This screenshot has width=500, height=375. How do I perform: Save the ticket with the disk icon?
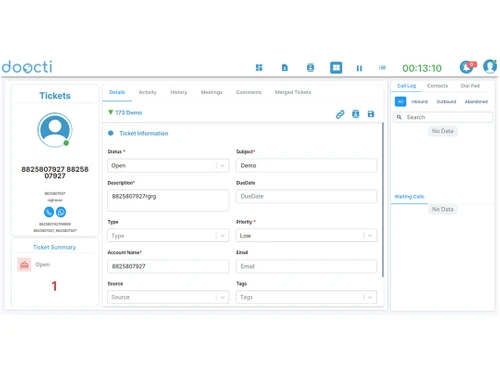tap(371, 114)
